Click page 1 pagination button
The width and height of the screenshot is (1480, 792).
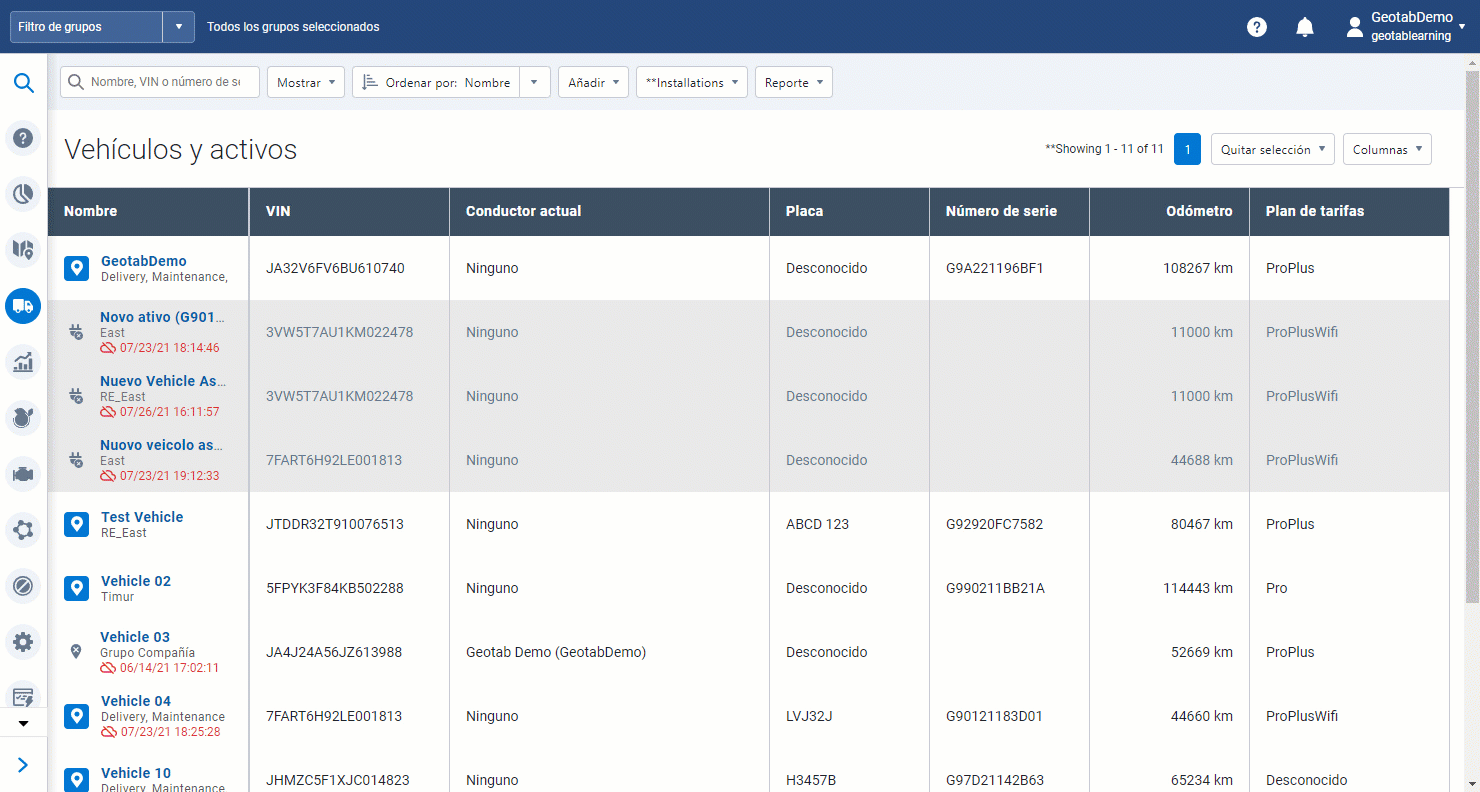tap(1187, 149)
